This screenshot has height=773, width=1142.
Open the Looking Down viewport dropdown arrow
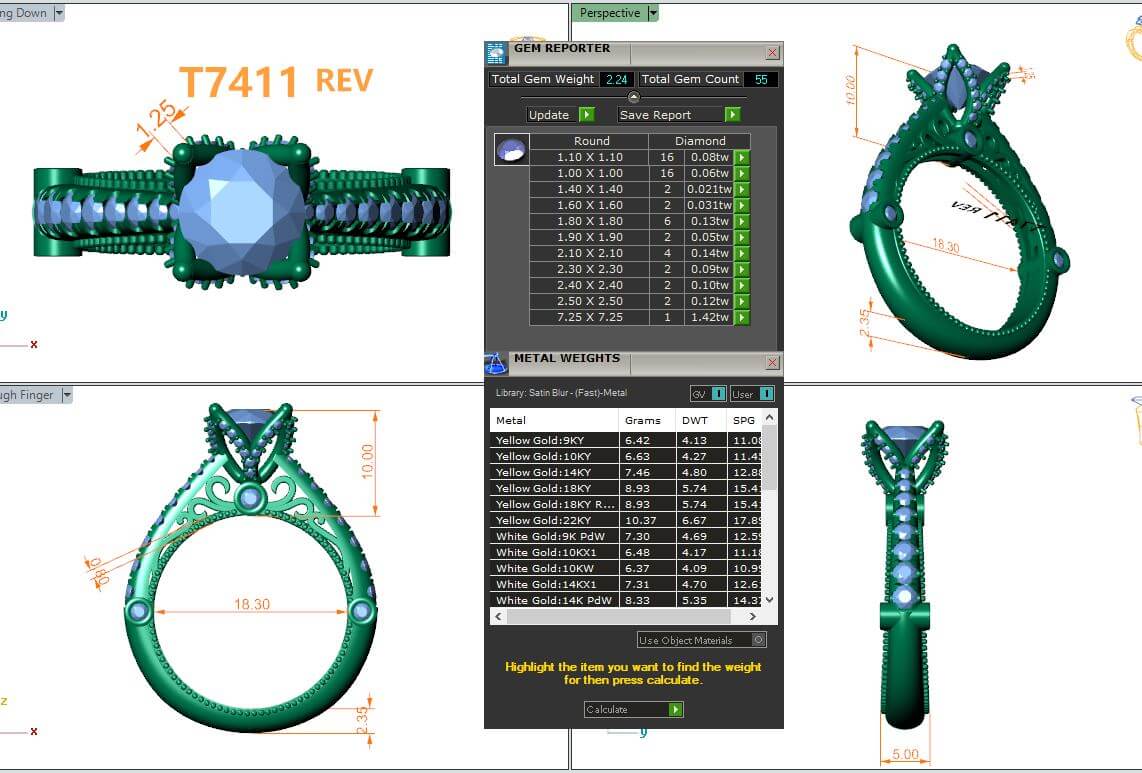(59, 13)
